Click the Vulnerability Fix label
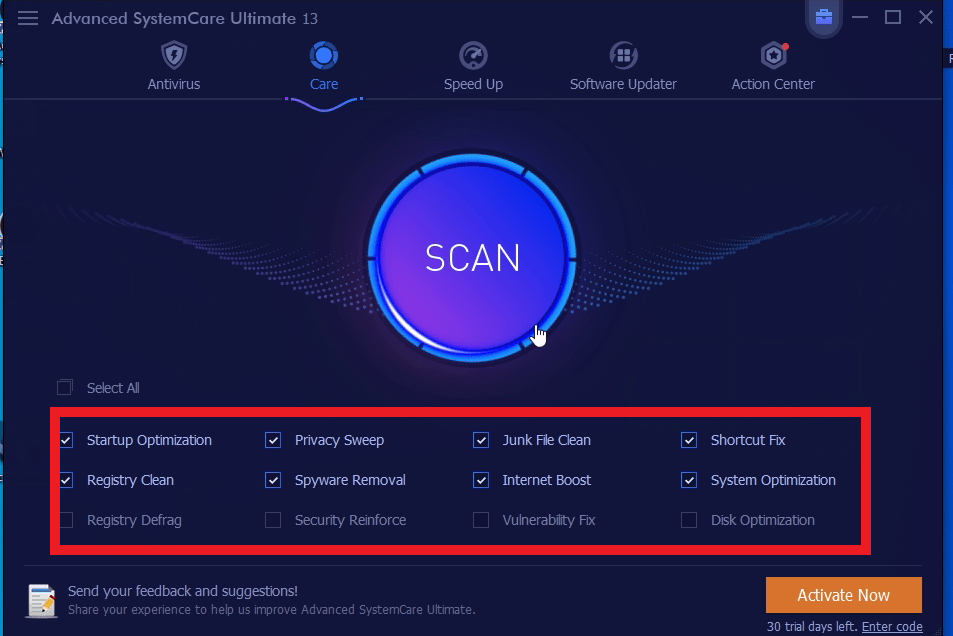This screenshot has height=636, width=953. [549, 520]
